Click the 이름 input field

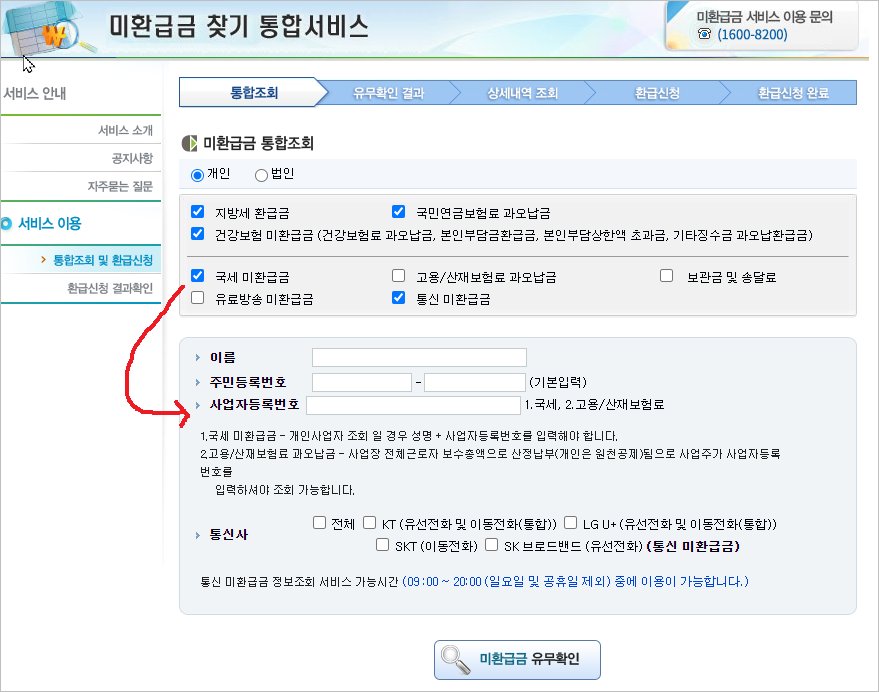(419, 357)
